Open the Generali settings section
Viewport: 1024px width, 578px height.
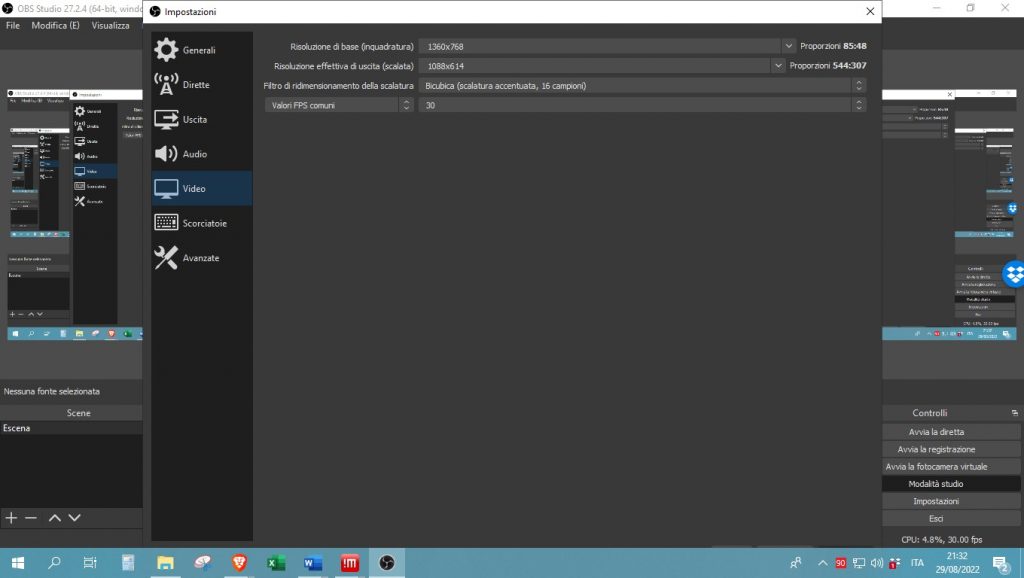coord(197,50)
